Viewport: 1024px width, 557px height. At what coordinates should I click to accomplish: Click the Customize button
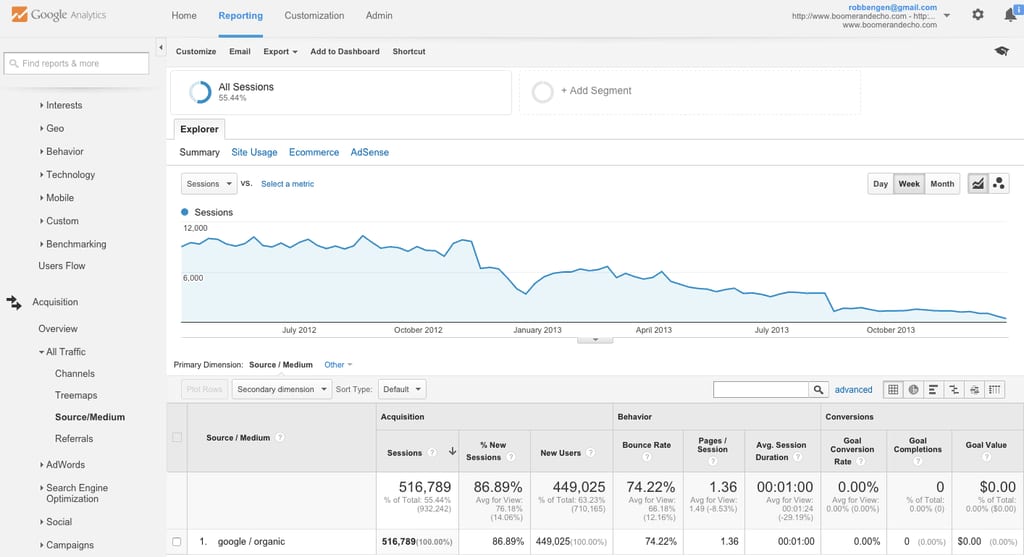(196, 52)
